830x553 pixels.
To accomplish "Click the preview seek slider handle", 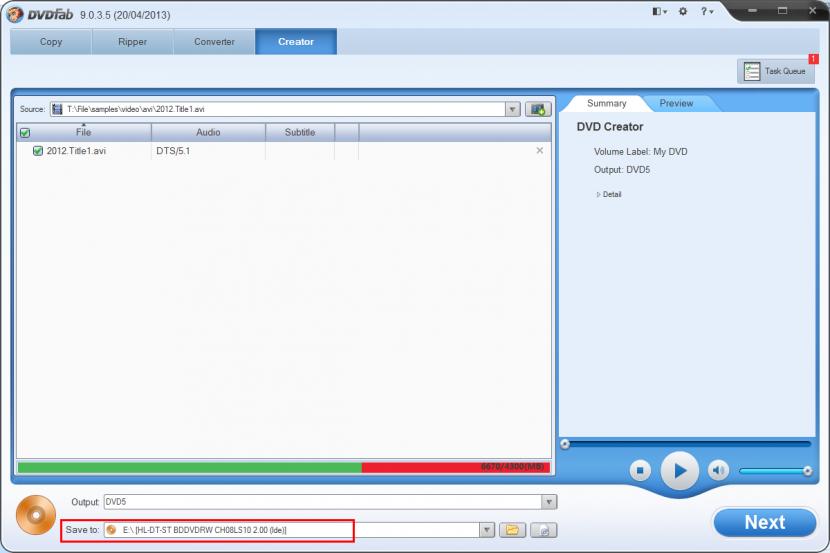I will click(565, 444).
